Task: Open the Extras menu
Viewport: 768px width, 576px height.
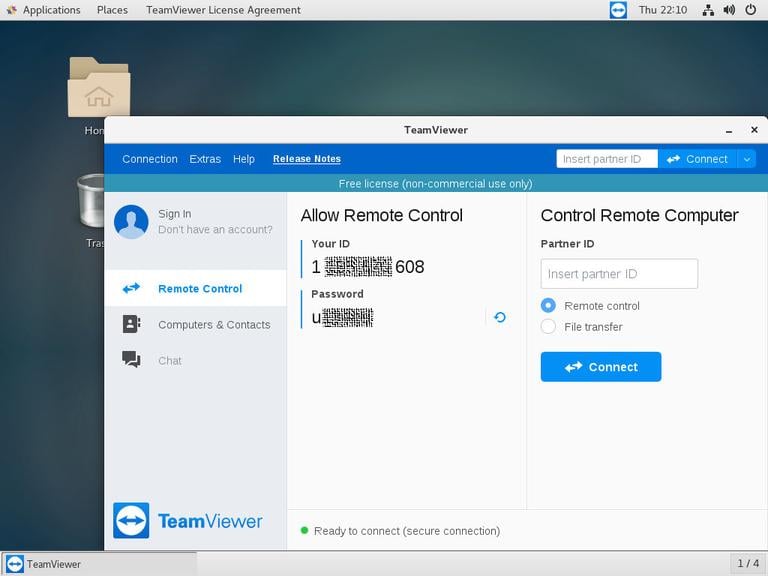Action: pyautogui.click(x=205, y=159)
